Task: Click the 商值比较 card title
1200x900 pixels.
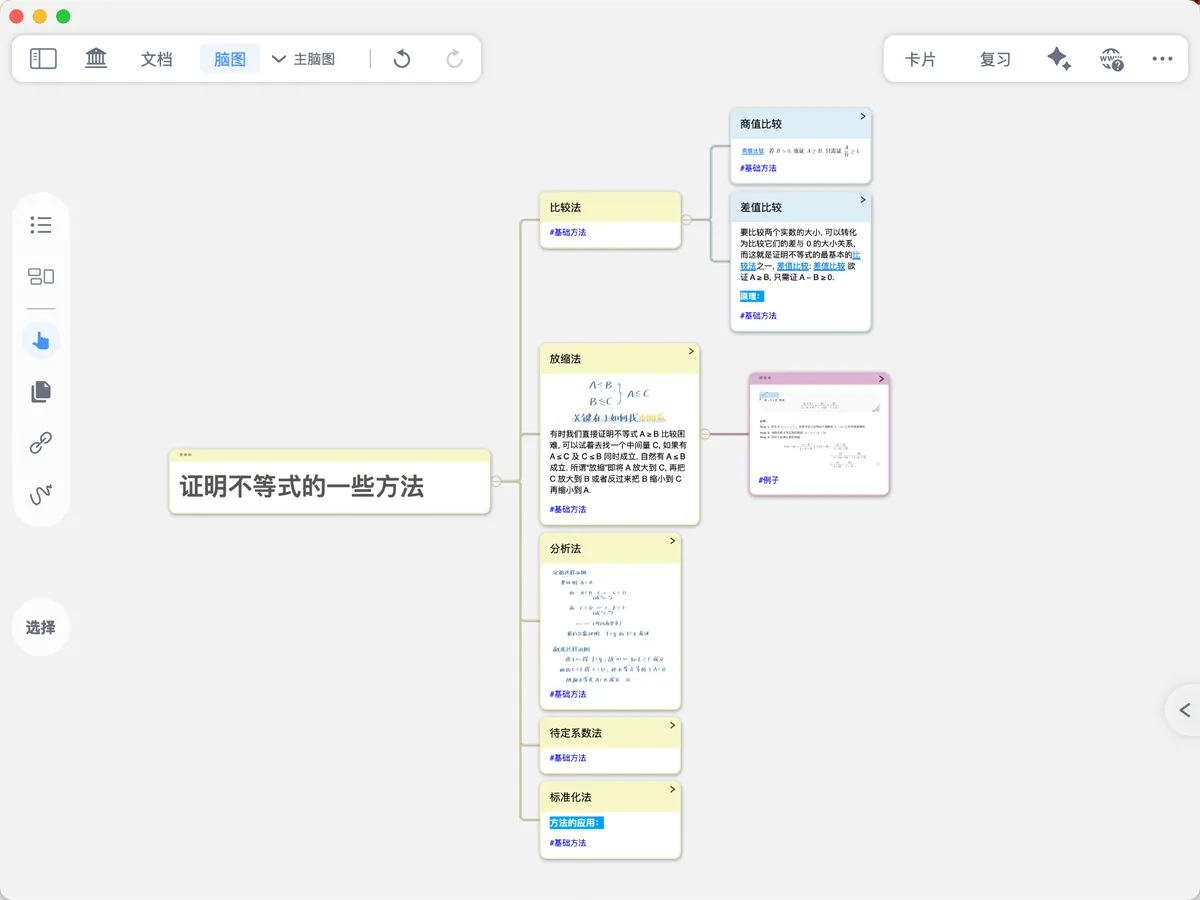Action: tap(761, 124)
